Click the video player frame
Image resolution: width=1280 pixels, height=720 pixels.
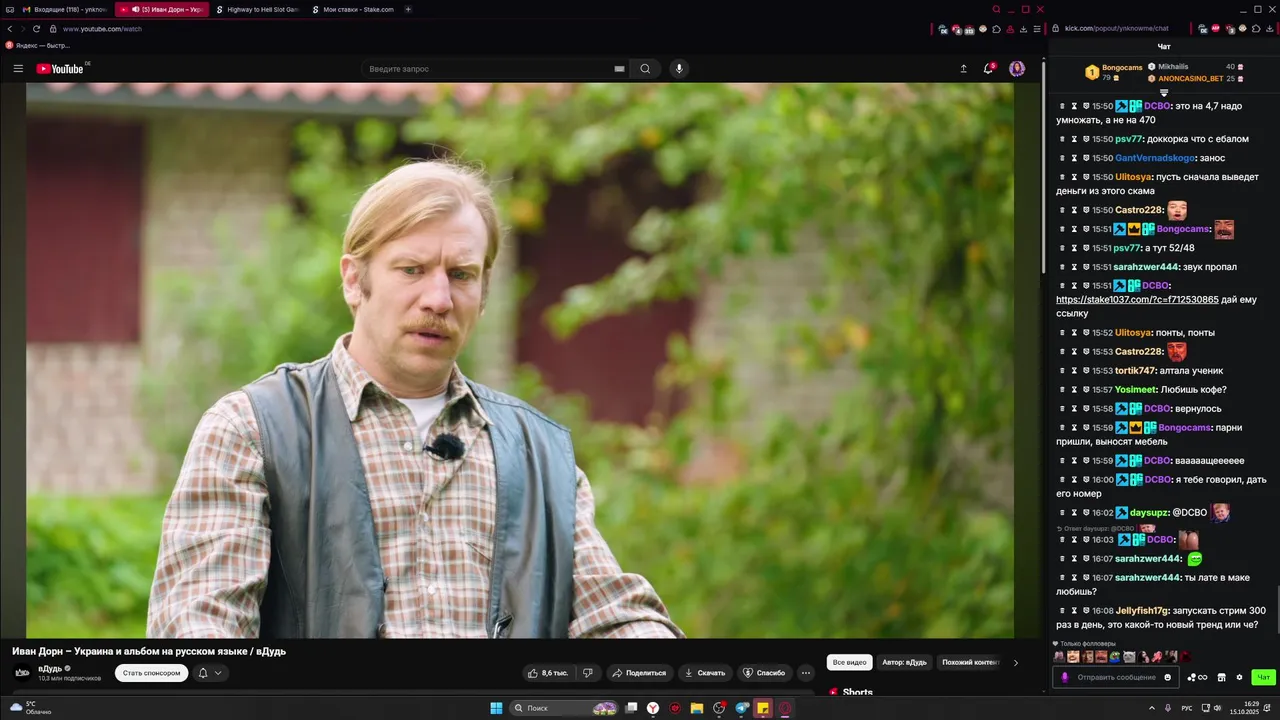519,360
